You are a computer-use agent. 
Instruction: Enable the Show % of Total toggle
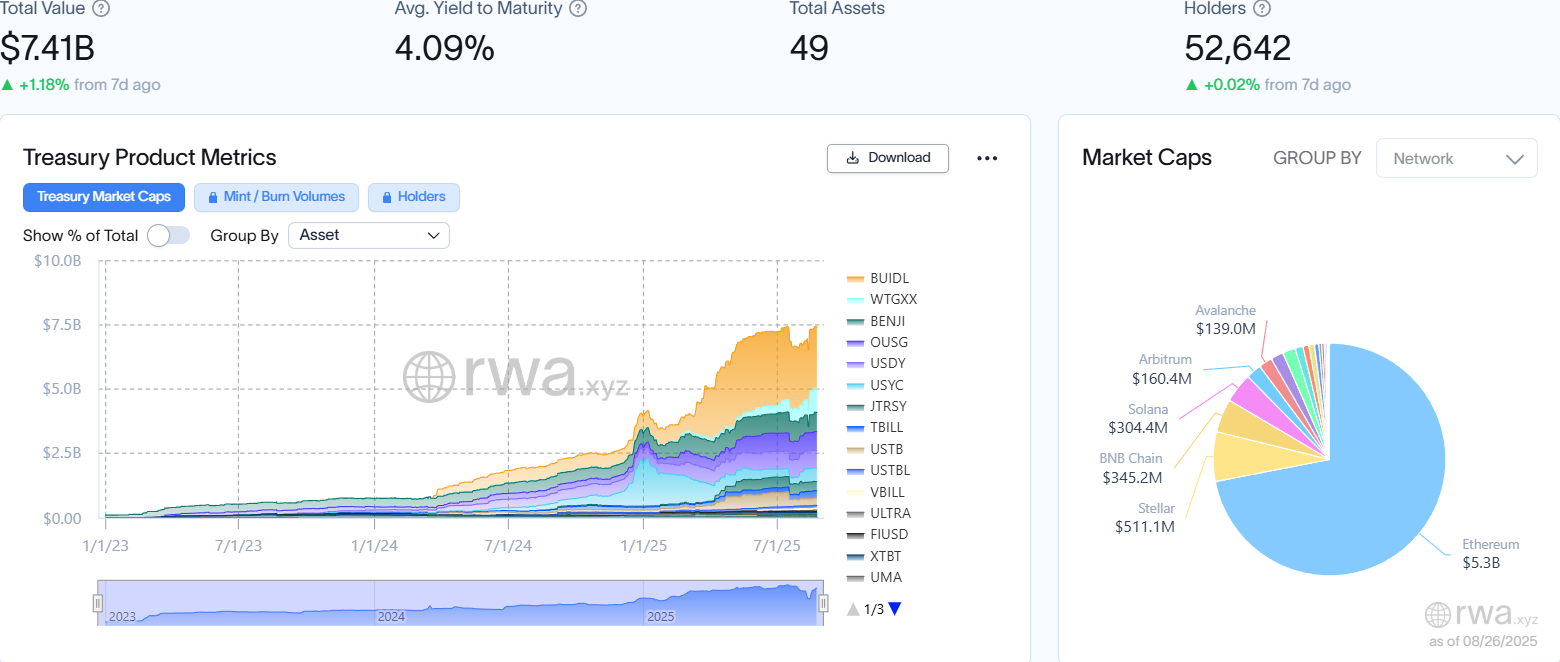click(168, 235)
